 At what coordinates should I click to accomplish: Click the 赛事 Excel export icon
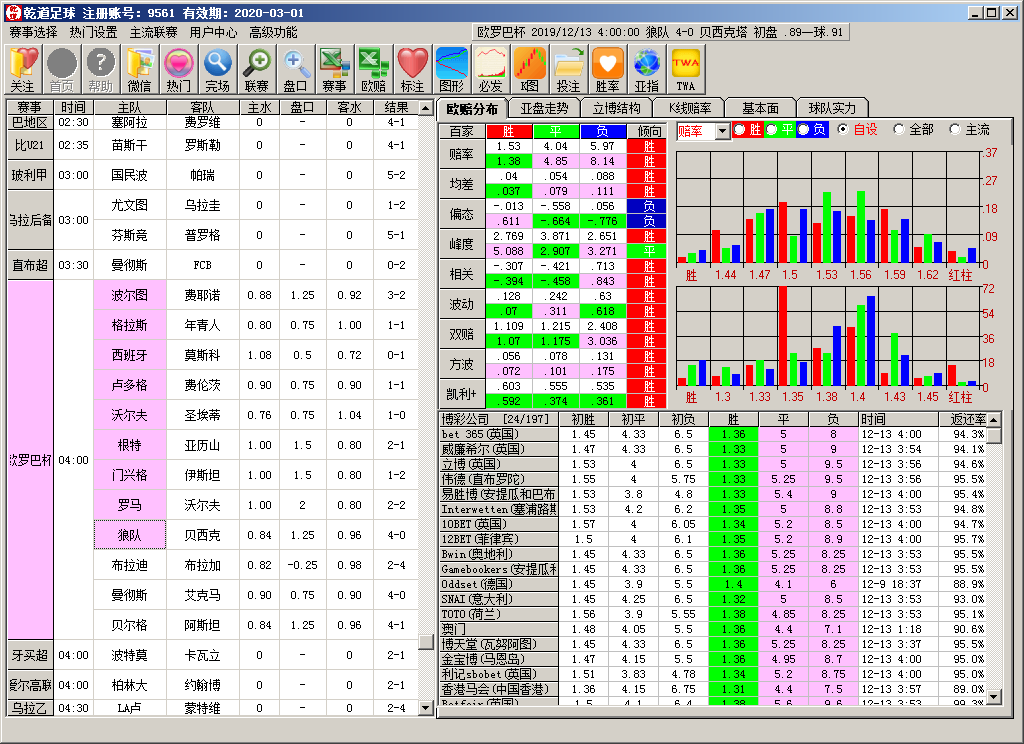[334, 70]
